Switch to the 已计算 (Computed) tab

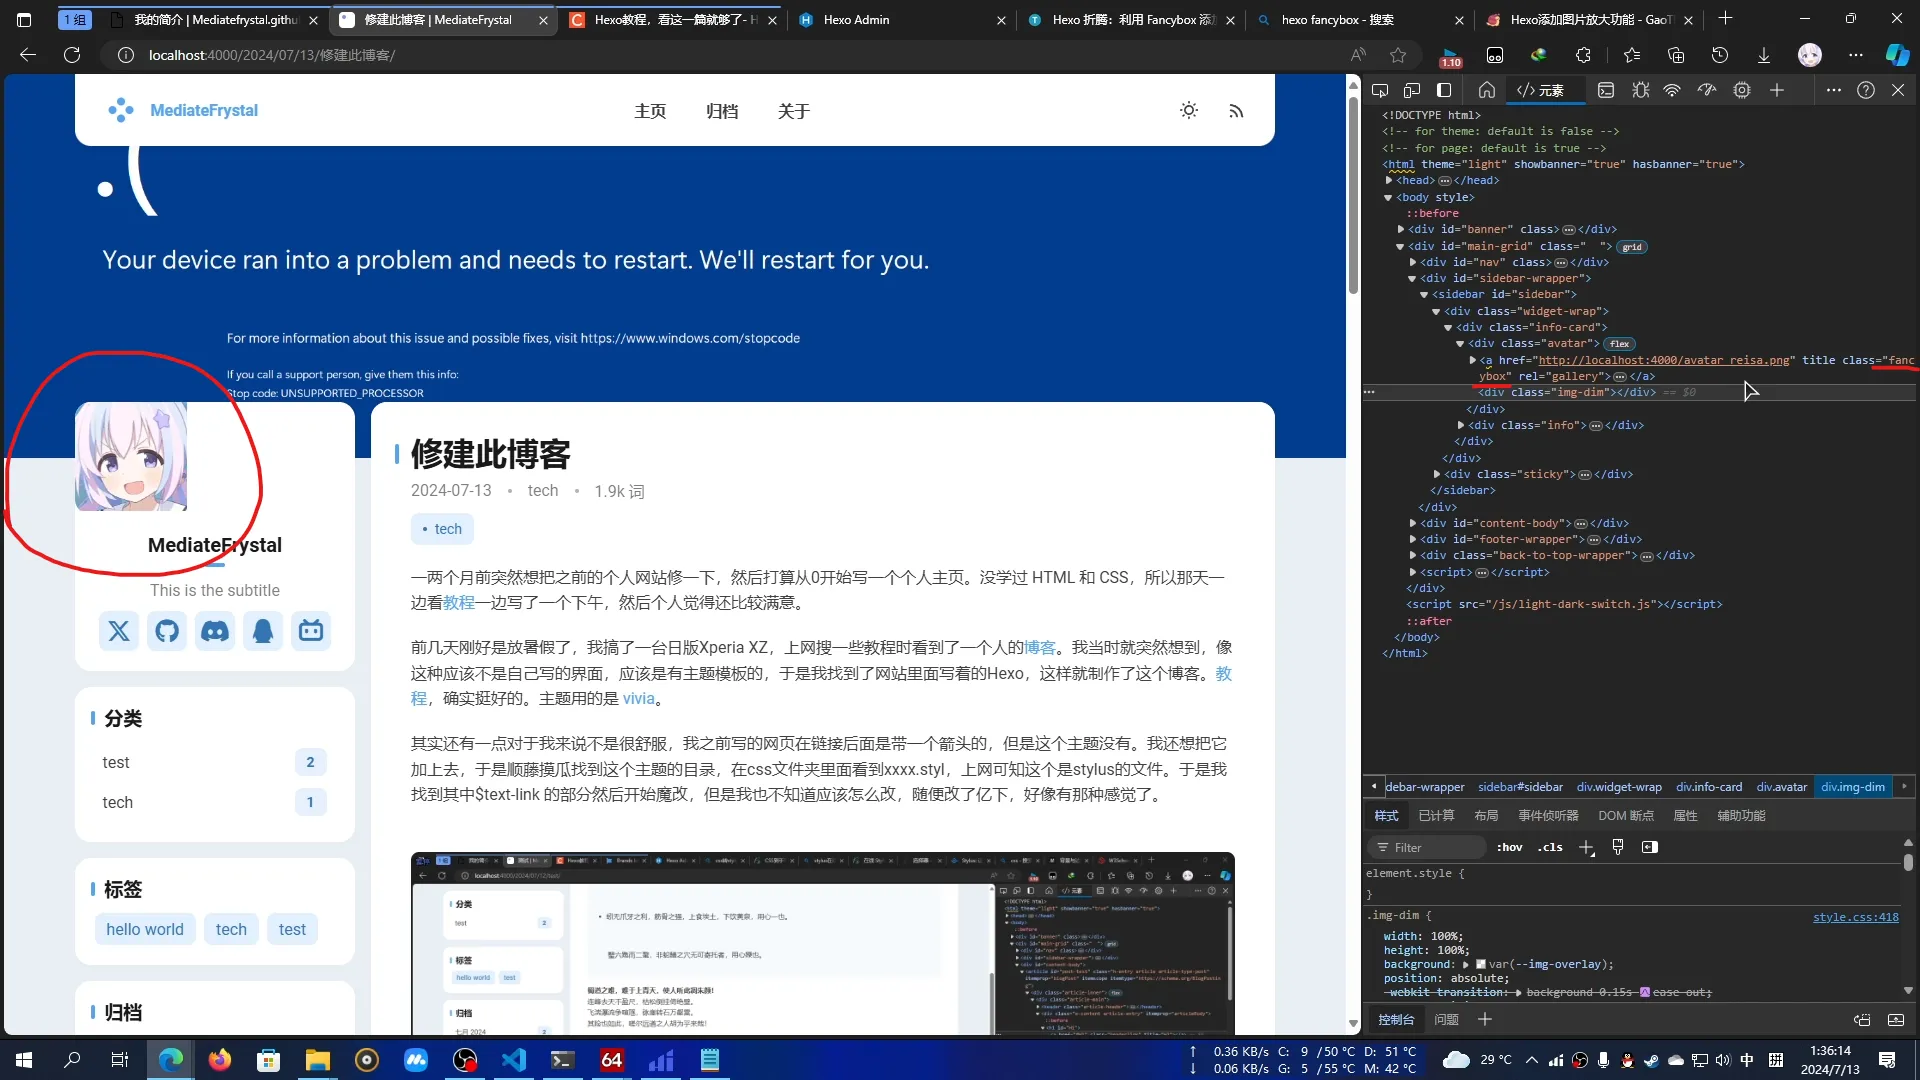1436,816
